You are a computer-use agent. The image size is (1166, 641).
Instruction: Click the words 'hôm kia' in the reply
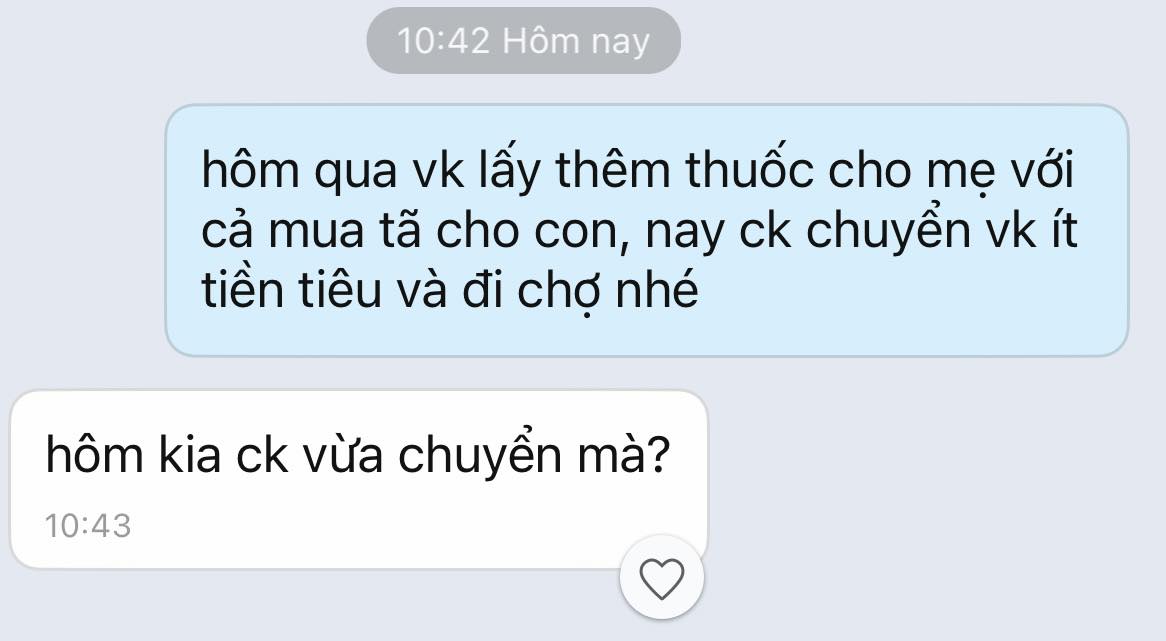point(133,455)
